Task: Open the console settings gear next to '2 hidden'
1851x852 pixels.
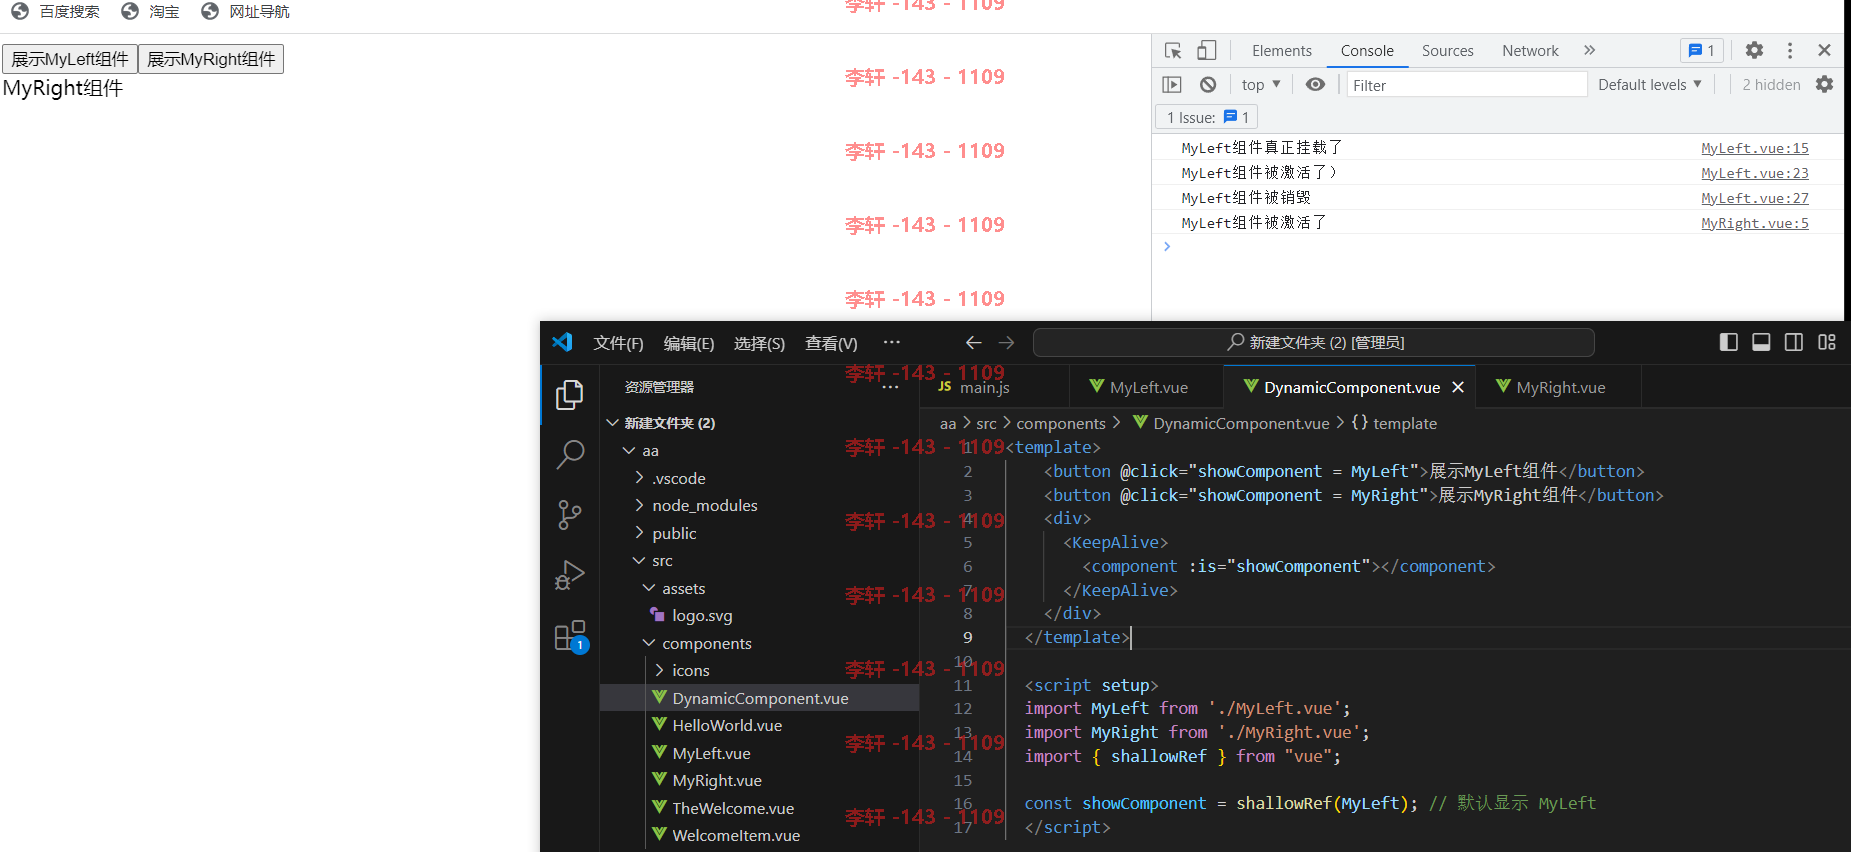Action: pyautogui.click(x=1825, y=85)
